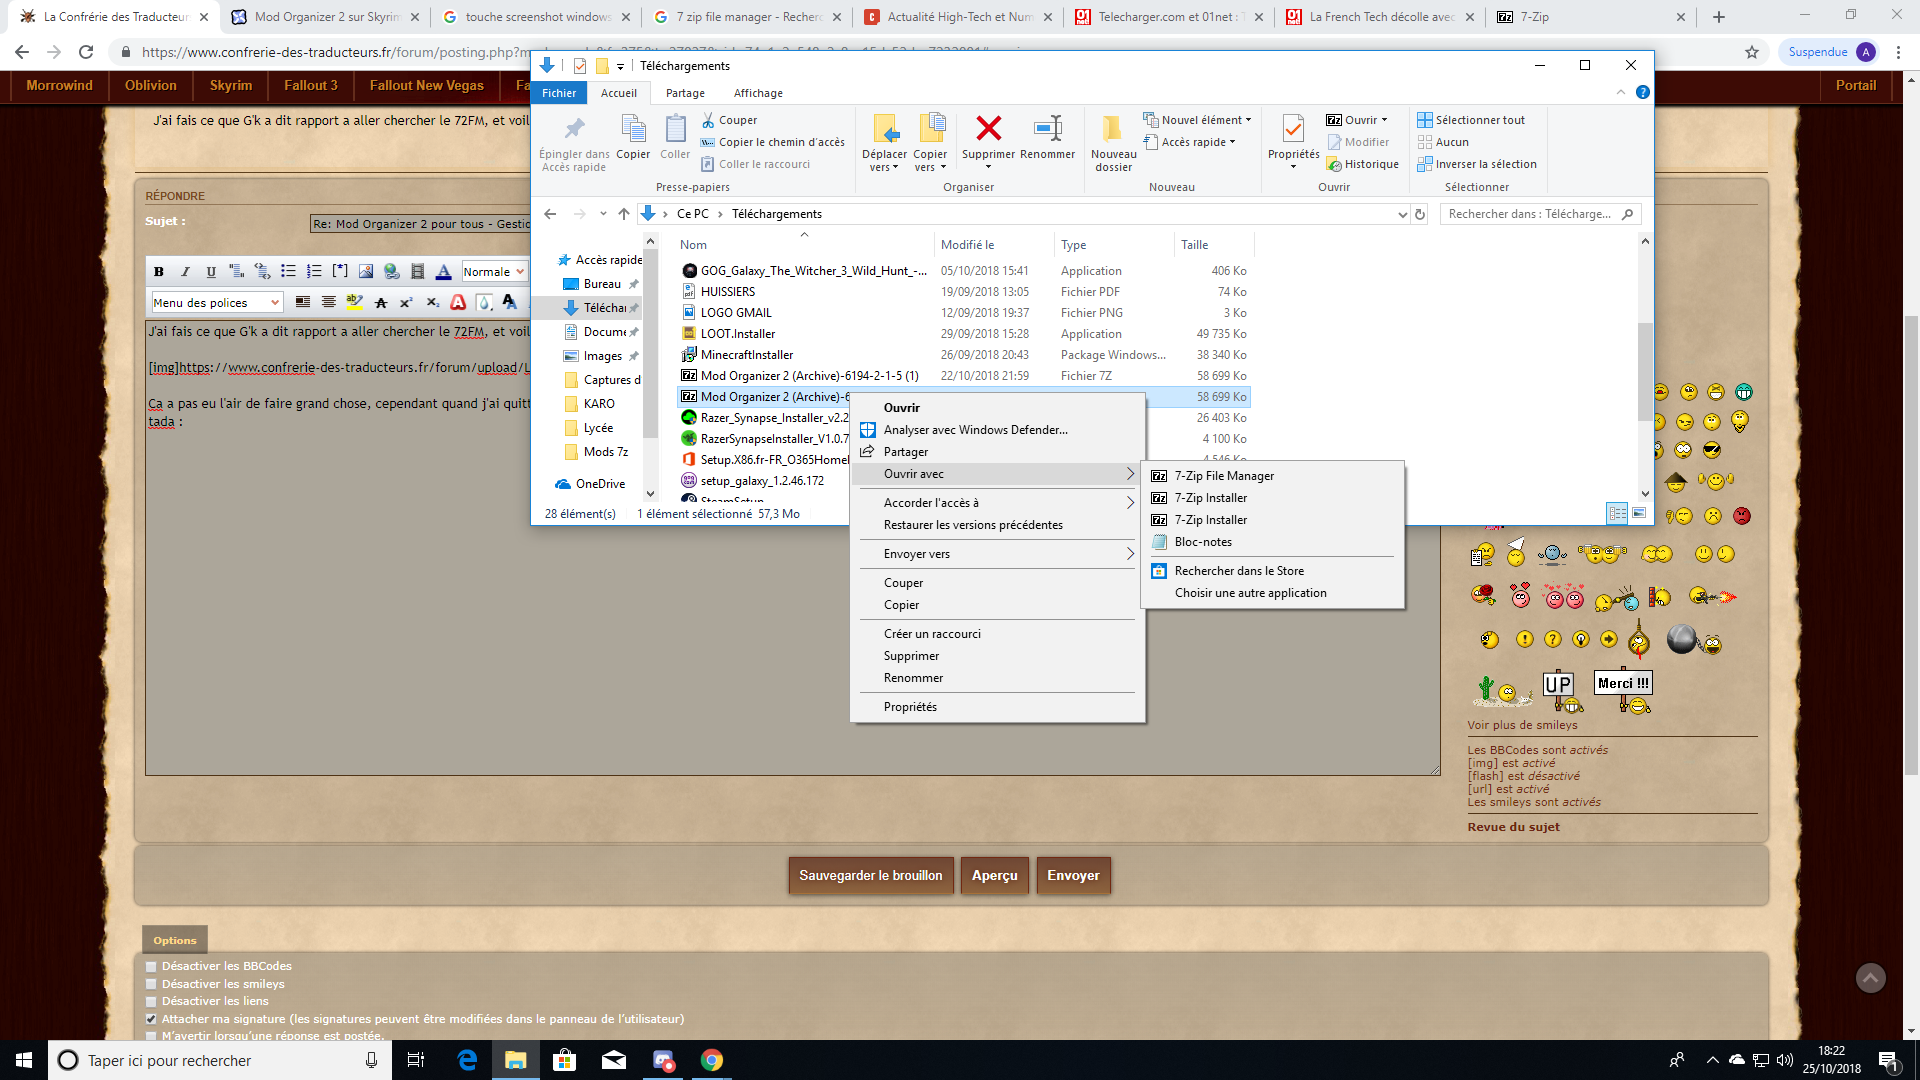Screen dimensions: 1920x1080
Task: Click the insert video film icon
Action: coord(418,272)
